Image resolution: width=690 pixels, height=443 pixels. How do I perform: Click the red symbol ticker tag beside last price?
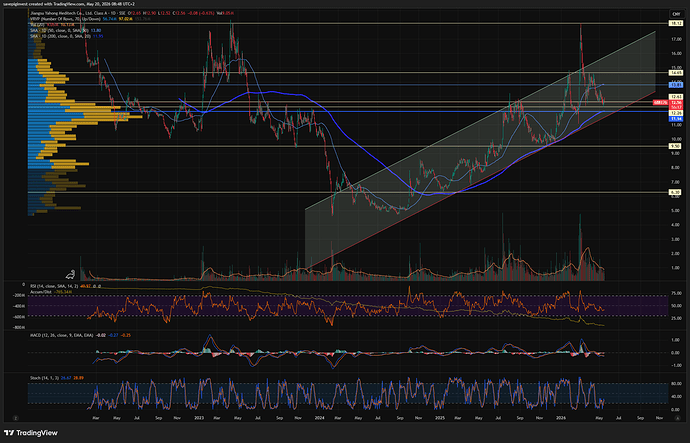[x=659, y=102]
